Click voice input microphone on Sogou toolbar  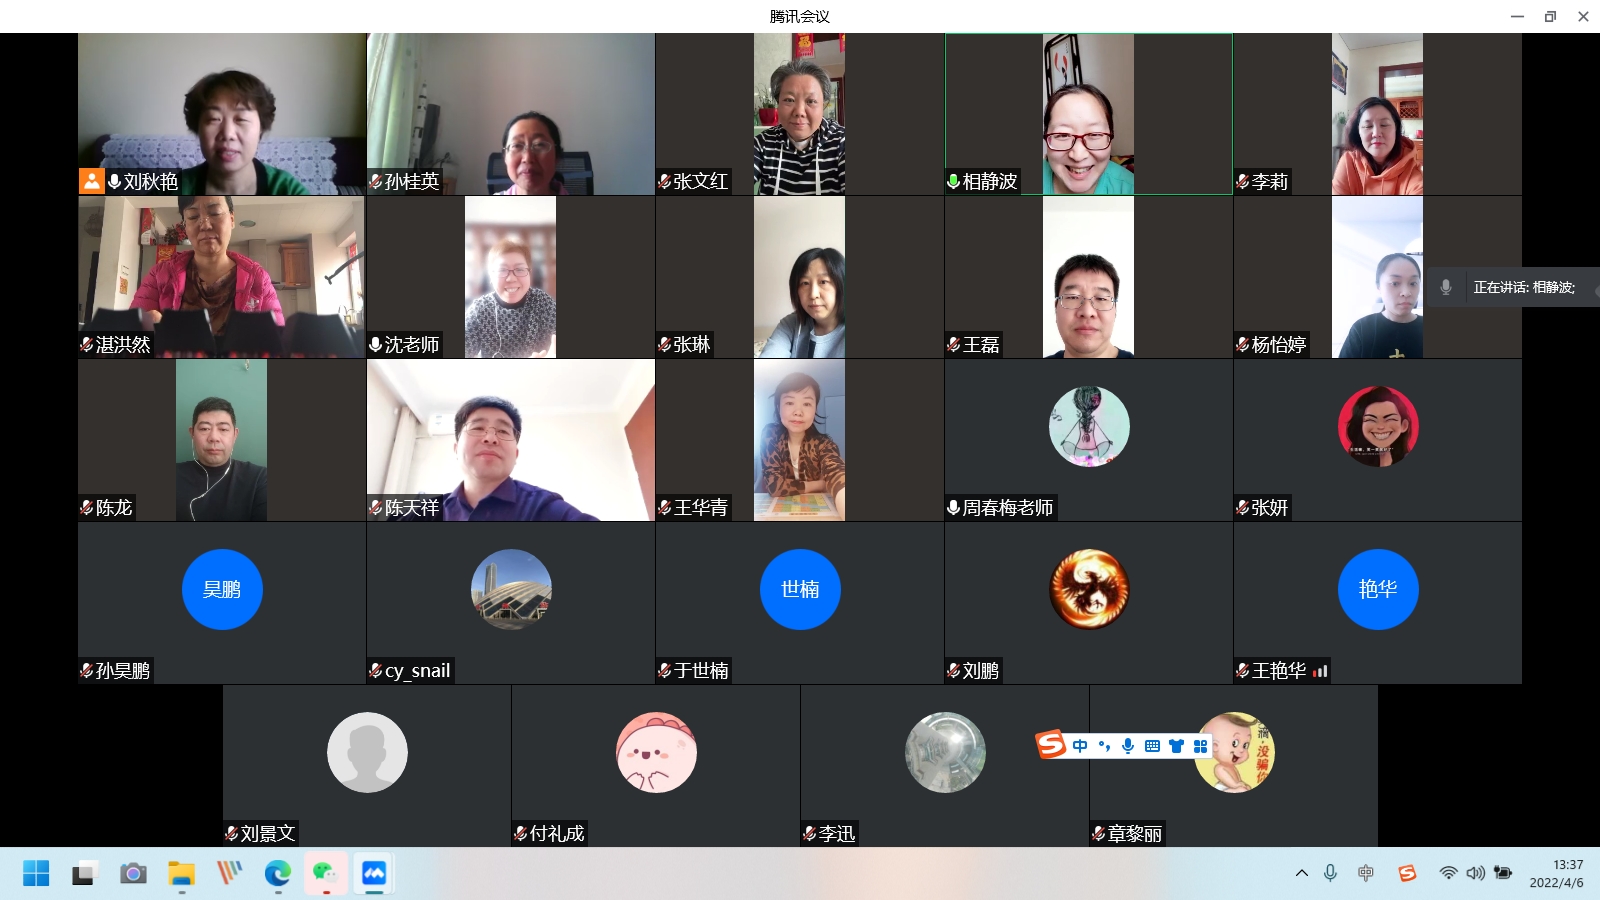[1128, 746]
